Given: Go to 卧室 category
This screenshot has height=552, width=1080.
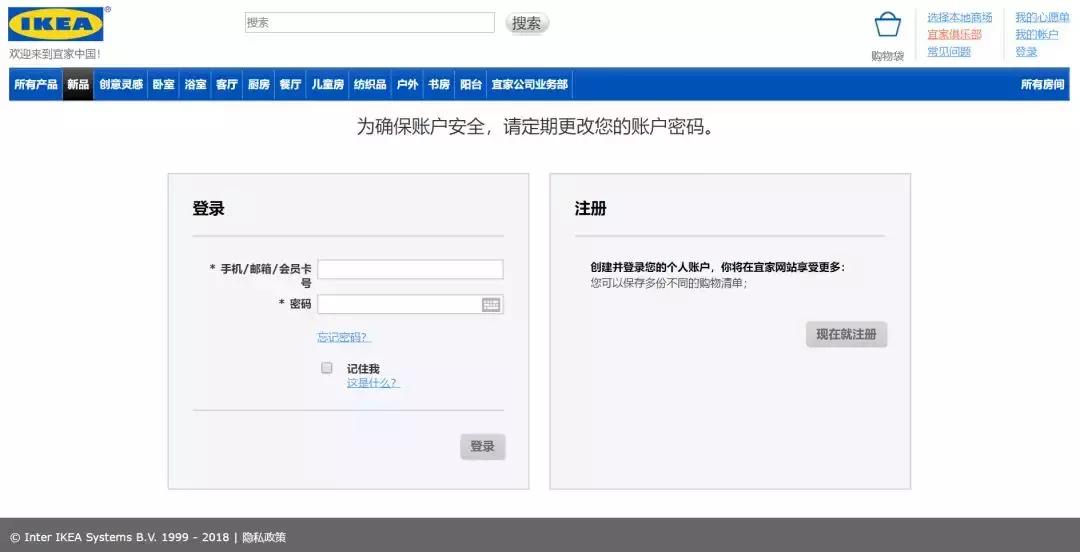Looking at the screenshot, I should (163, 85).
